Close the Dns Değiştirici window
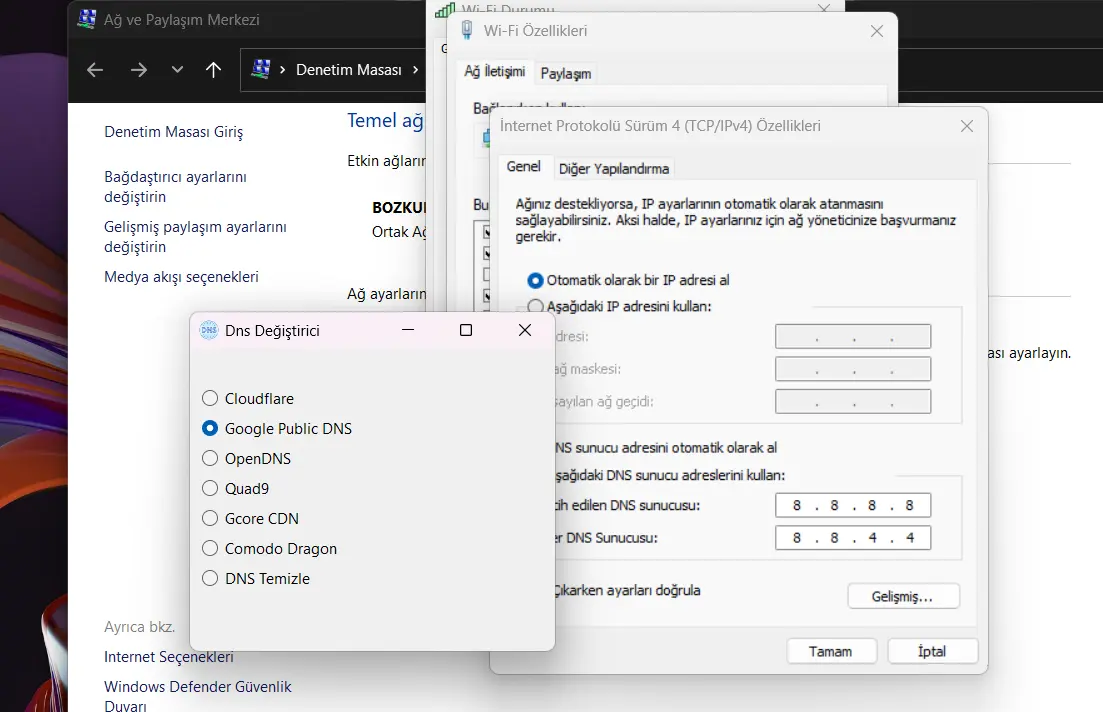This screenshot has width=1103, height=712. [525, 330]
